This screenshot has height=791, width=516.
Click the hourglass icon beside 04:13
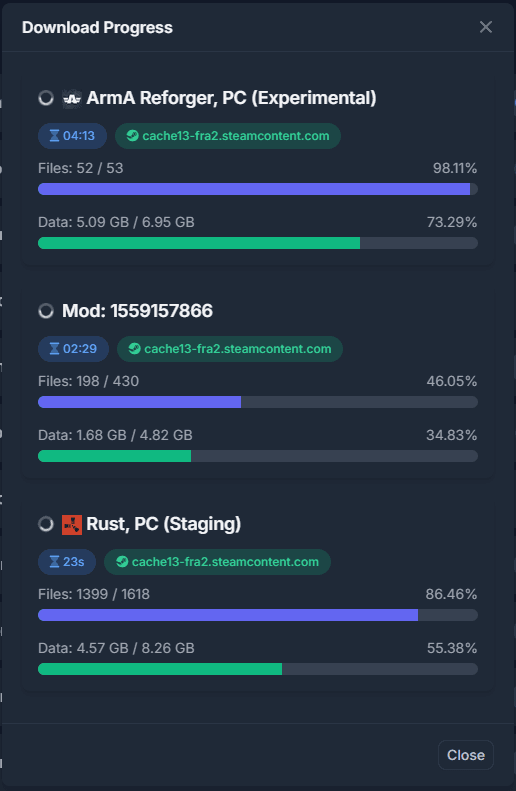point(54,136)
